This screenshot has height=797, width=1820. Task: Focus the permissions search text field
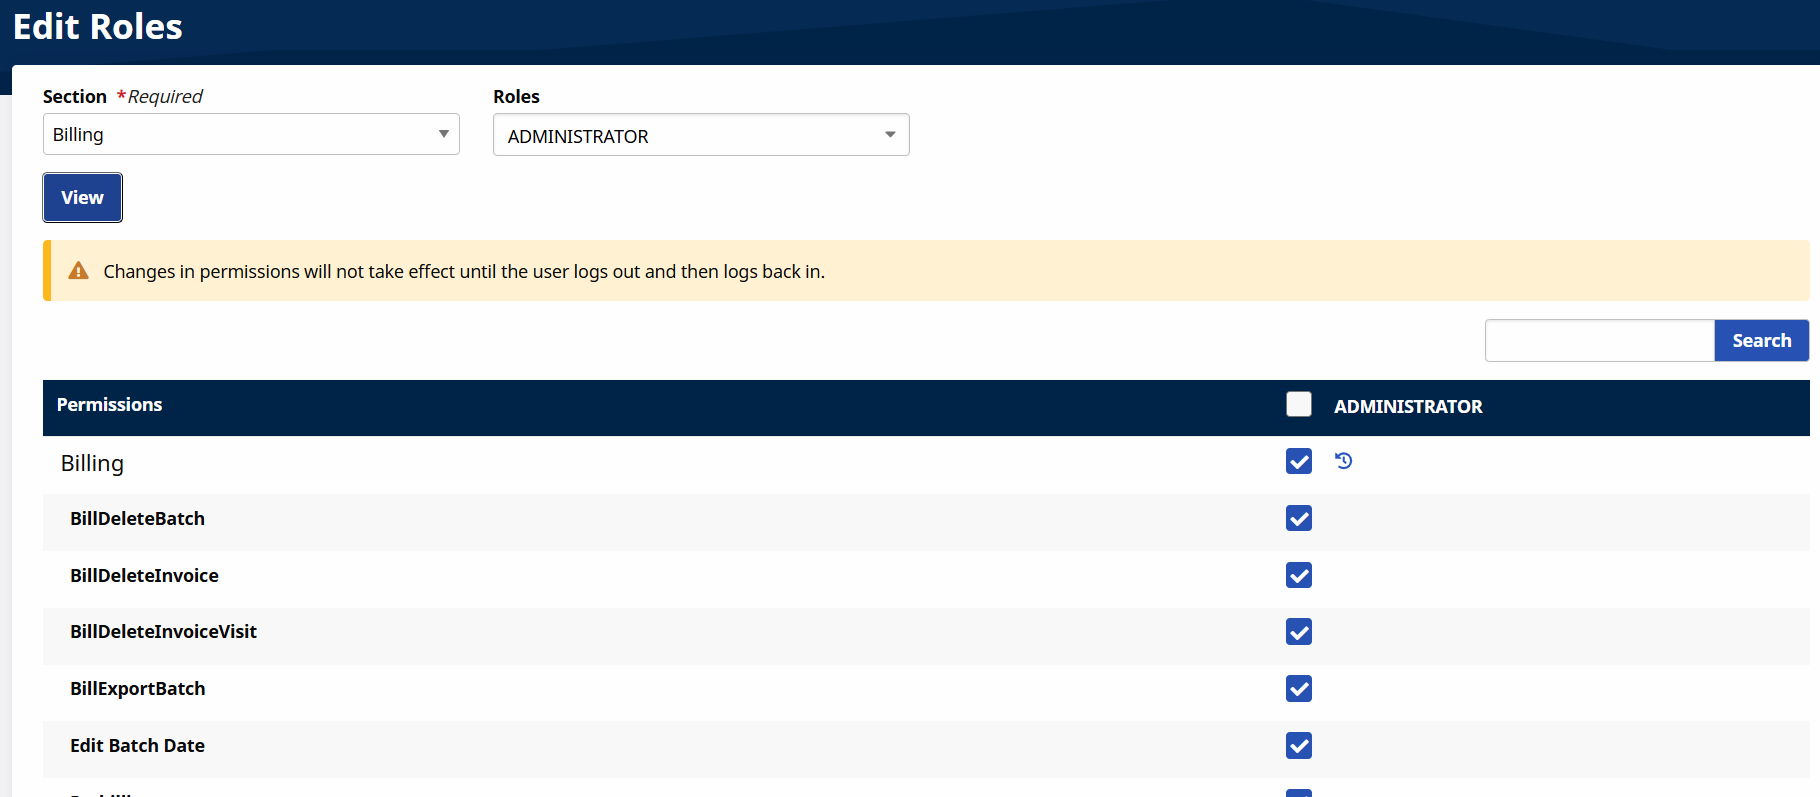[x=1599, y=341]
